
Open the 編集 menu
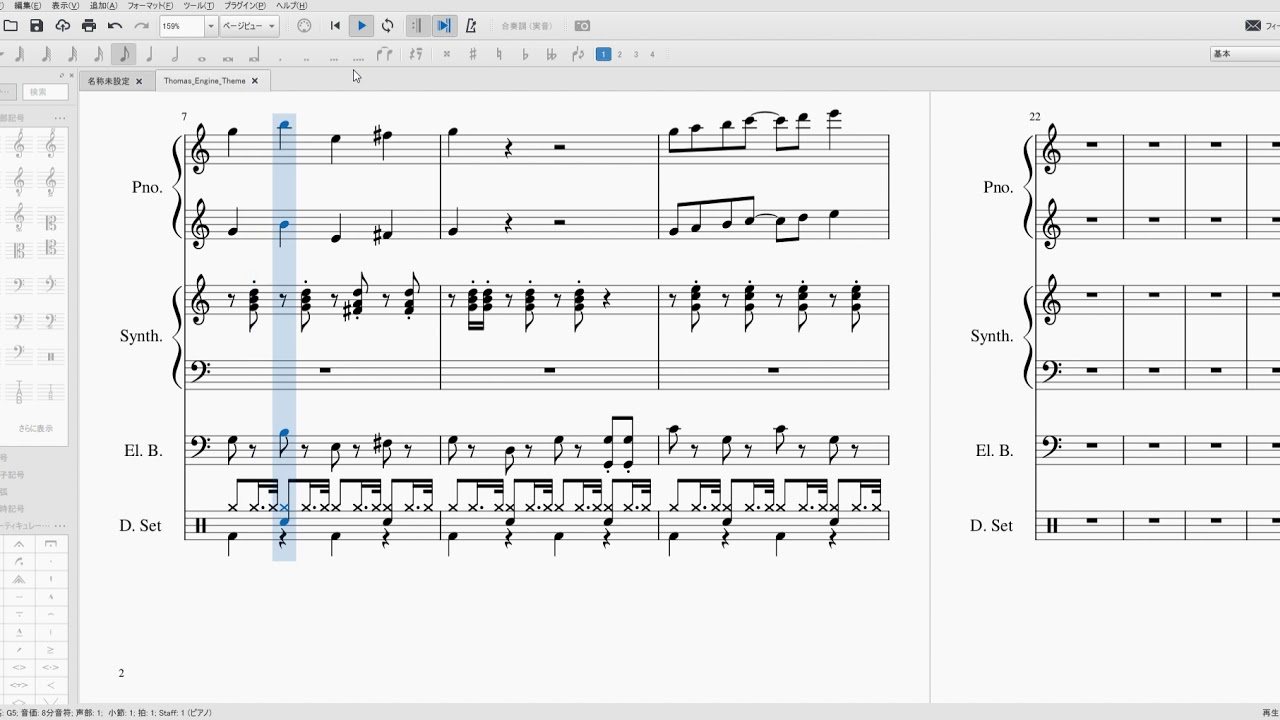click(29, 6)
